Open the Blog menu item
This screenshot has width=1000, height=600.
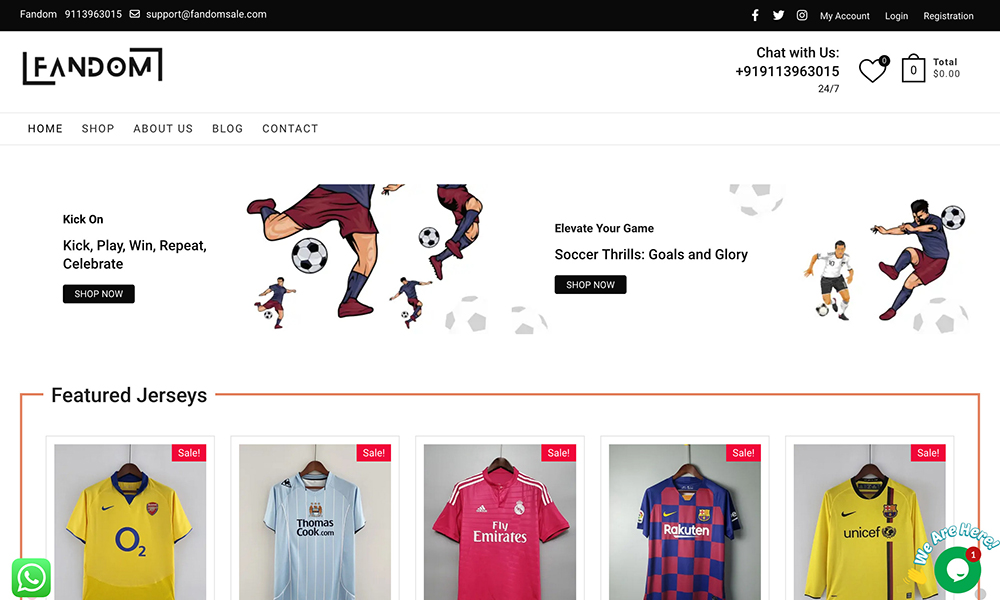coord(227,129)
